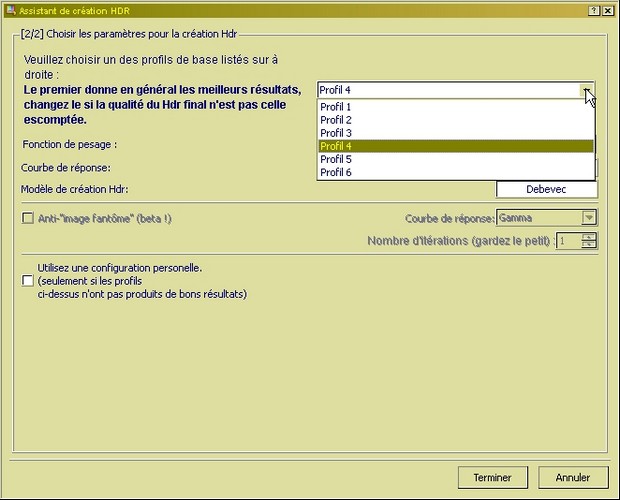This screenshot has width=620, height=500.
Task: Click the Annuler button
Action: click(x=573, y=477)
